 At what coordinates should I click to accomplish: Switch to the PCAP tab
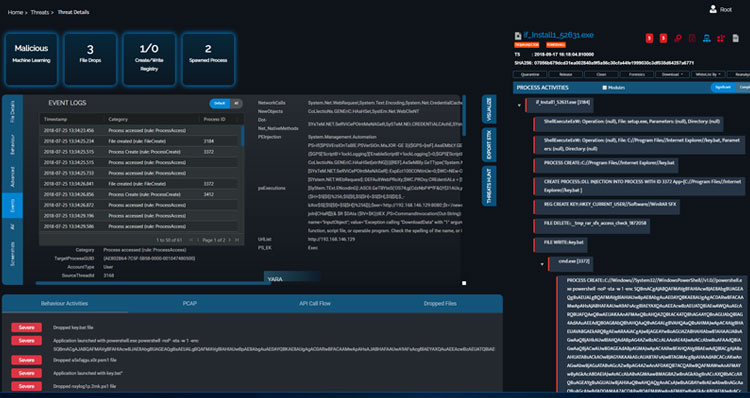pos(190,304)
